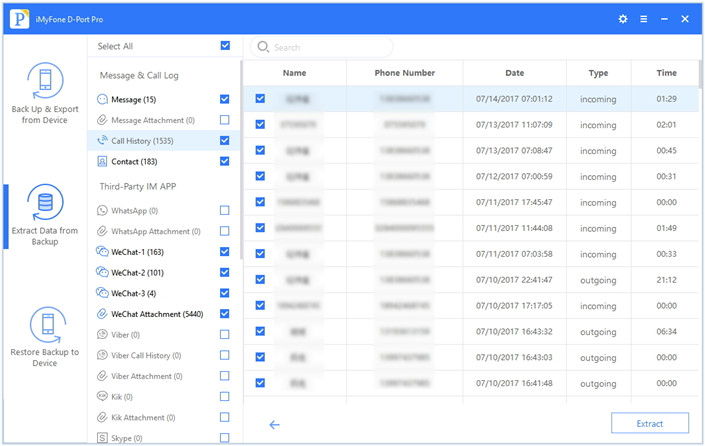
Task: Click the Third-Party IM APP heading
Action: 138,186
